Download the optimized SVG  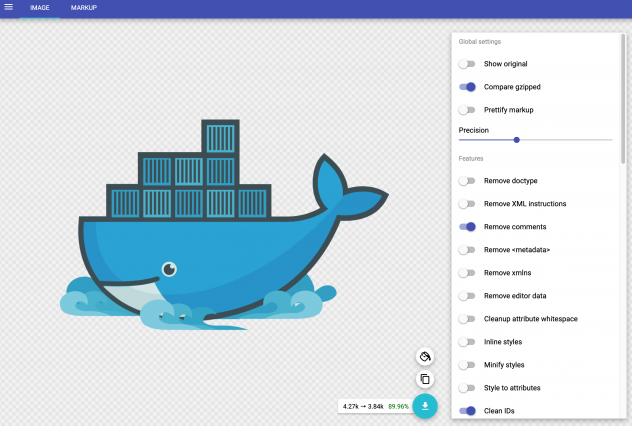click(x=425, y=406)
